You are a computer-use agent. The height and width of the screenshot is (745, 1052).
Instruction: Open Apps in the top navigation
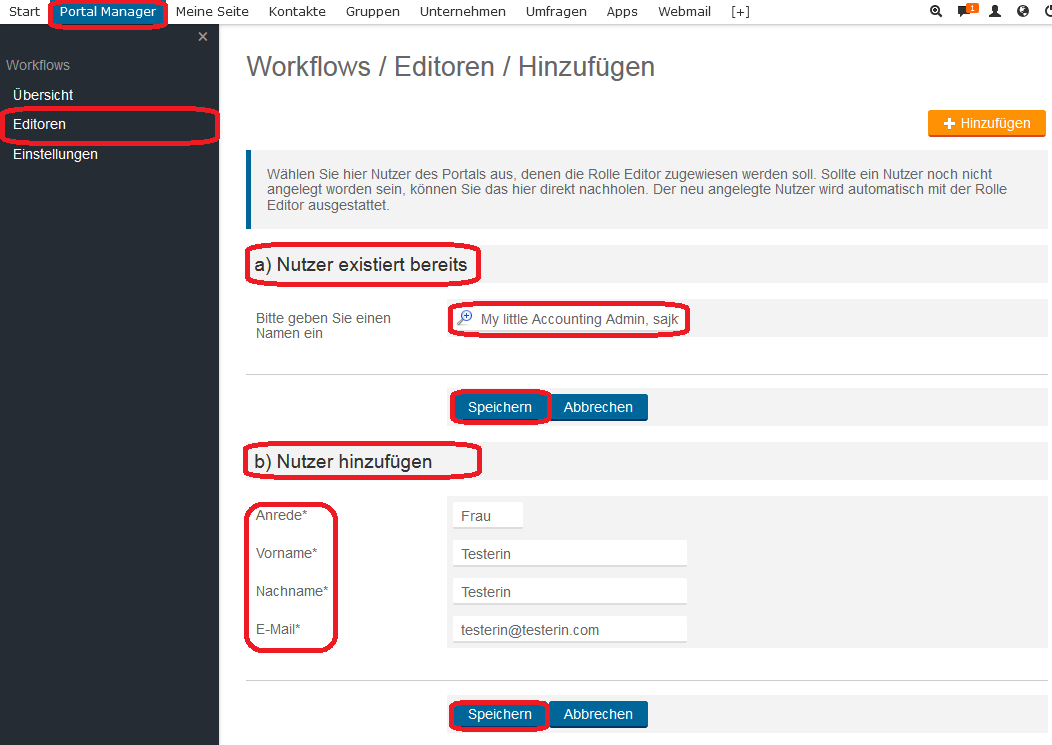pos(622,11)
